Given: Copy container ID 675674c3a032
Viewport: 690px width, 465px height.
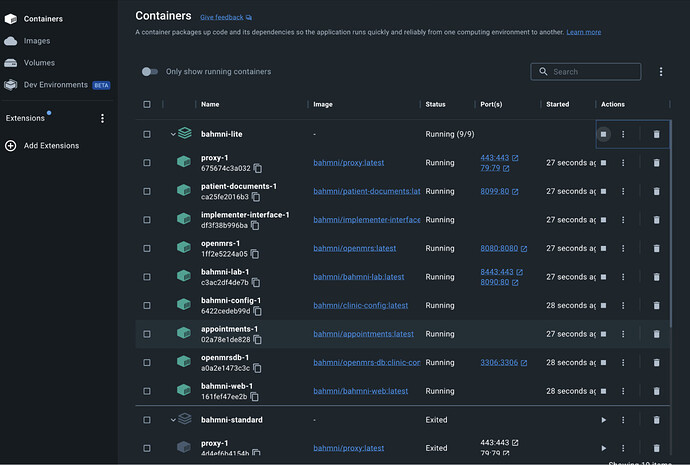Looking at the screenshot, I should [x=258, y=168].
